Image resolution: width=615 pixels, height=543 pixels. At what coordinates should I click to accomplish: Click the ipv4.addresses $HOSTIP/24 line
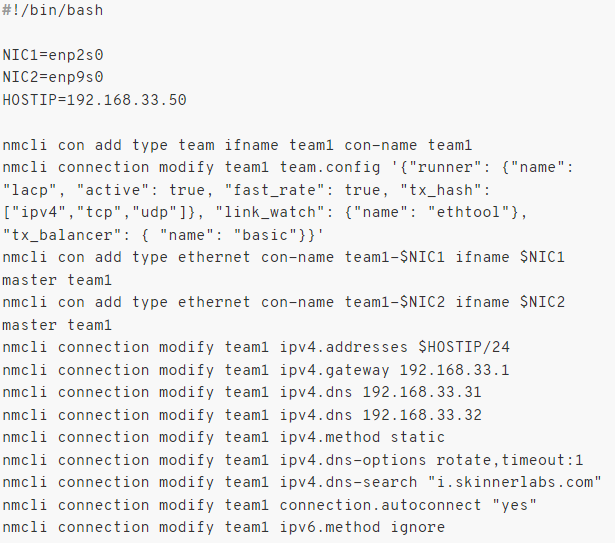click(x=256, y=347)
